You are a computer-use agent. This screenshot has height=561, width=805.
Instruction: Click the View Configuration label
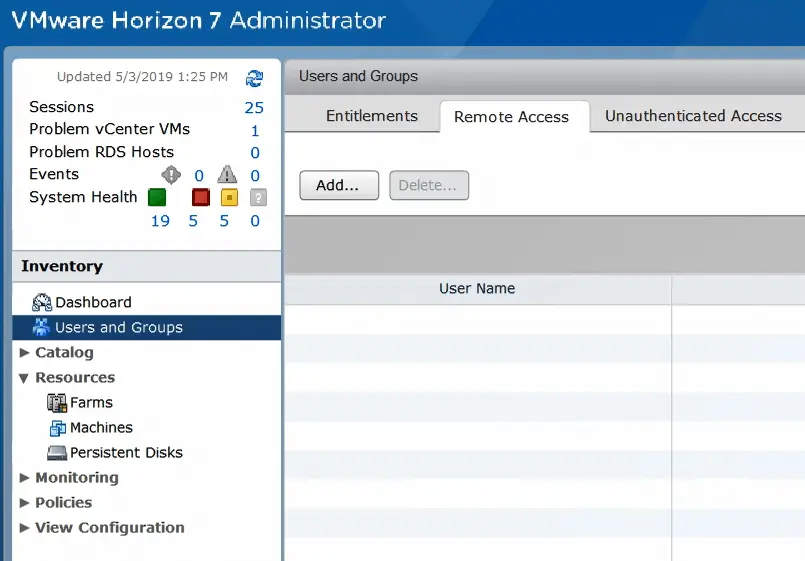pyautogui.click(x=110, y=528)
